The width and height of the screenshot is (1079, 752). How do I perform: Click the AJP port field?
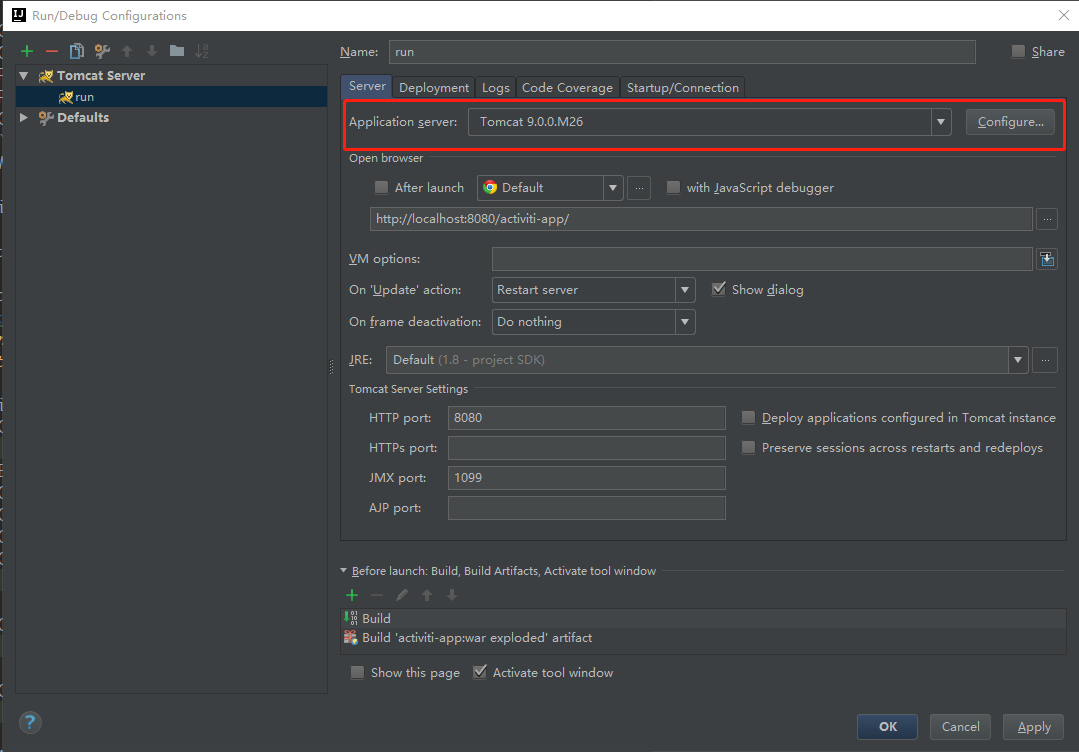[586, 508]
